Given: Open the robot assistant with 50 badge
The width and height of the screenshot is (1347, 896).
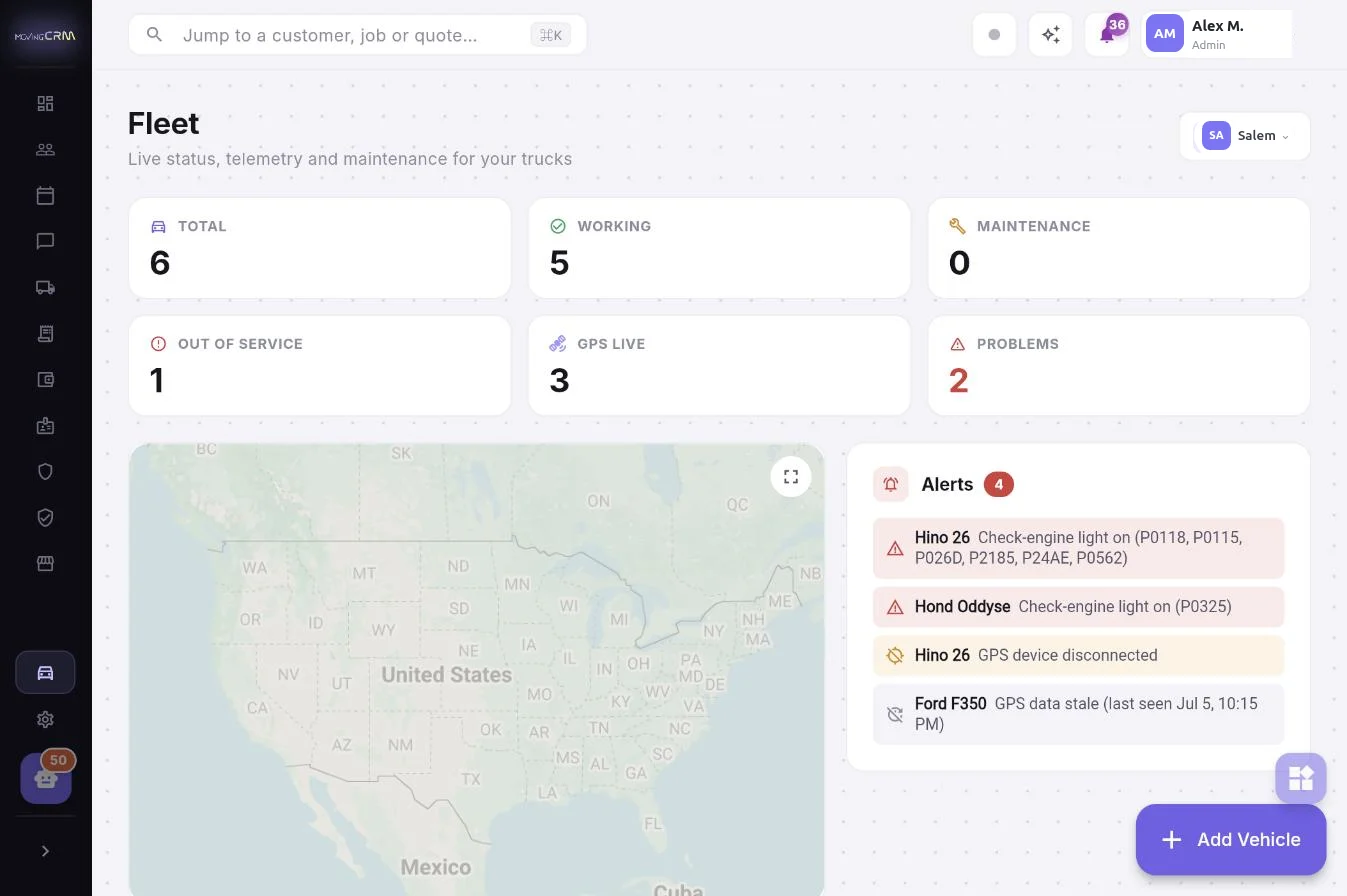Looking at the screenshot, I should (46, 778).
